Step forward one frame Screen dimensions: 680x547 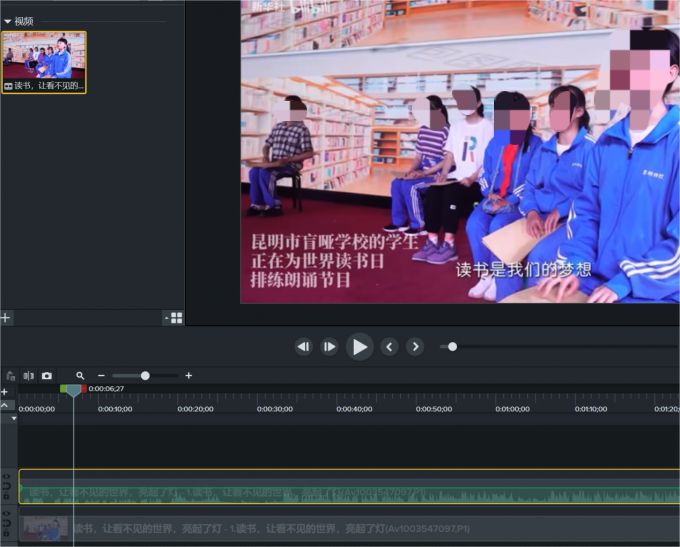coord(329,347)
